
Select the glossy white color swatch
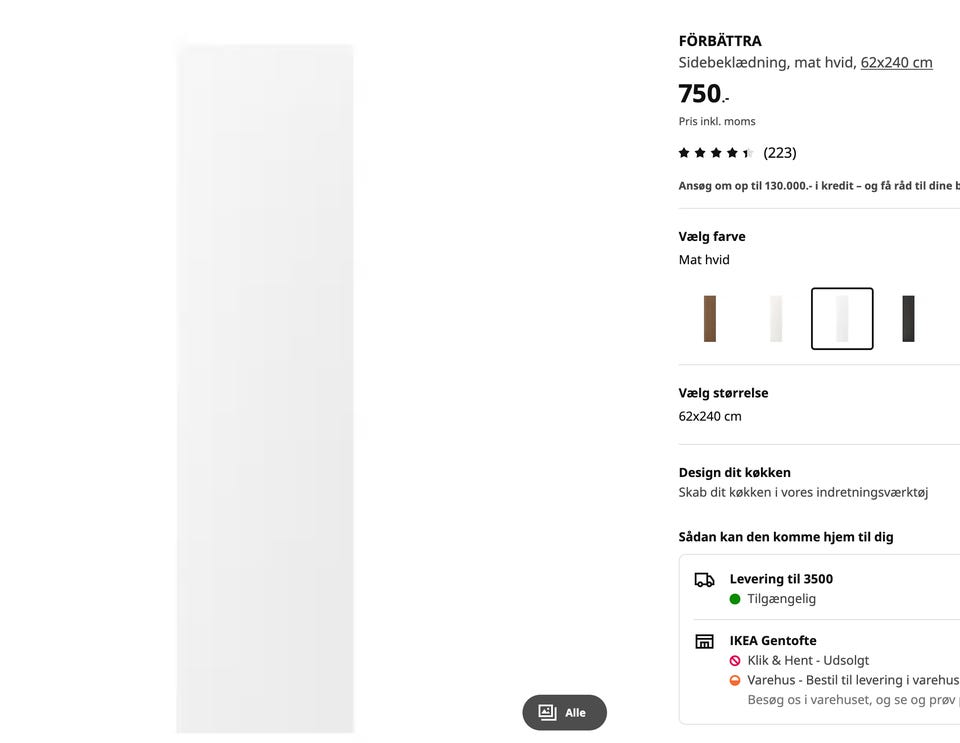click(x=776, y=319)
